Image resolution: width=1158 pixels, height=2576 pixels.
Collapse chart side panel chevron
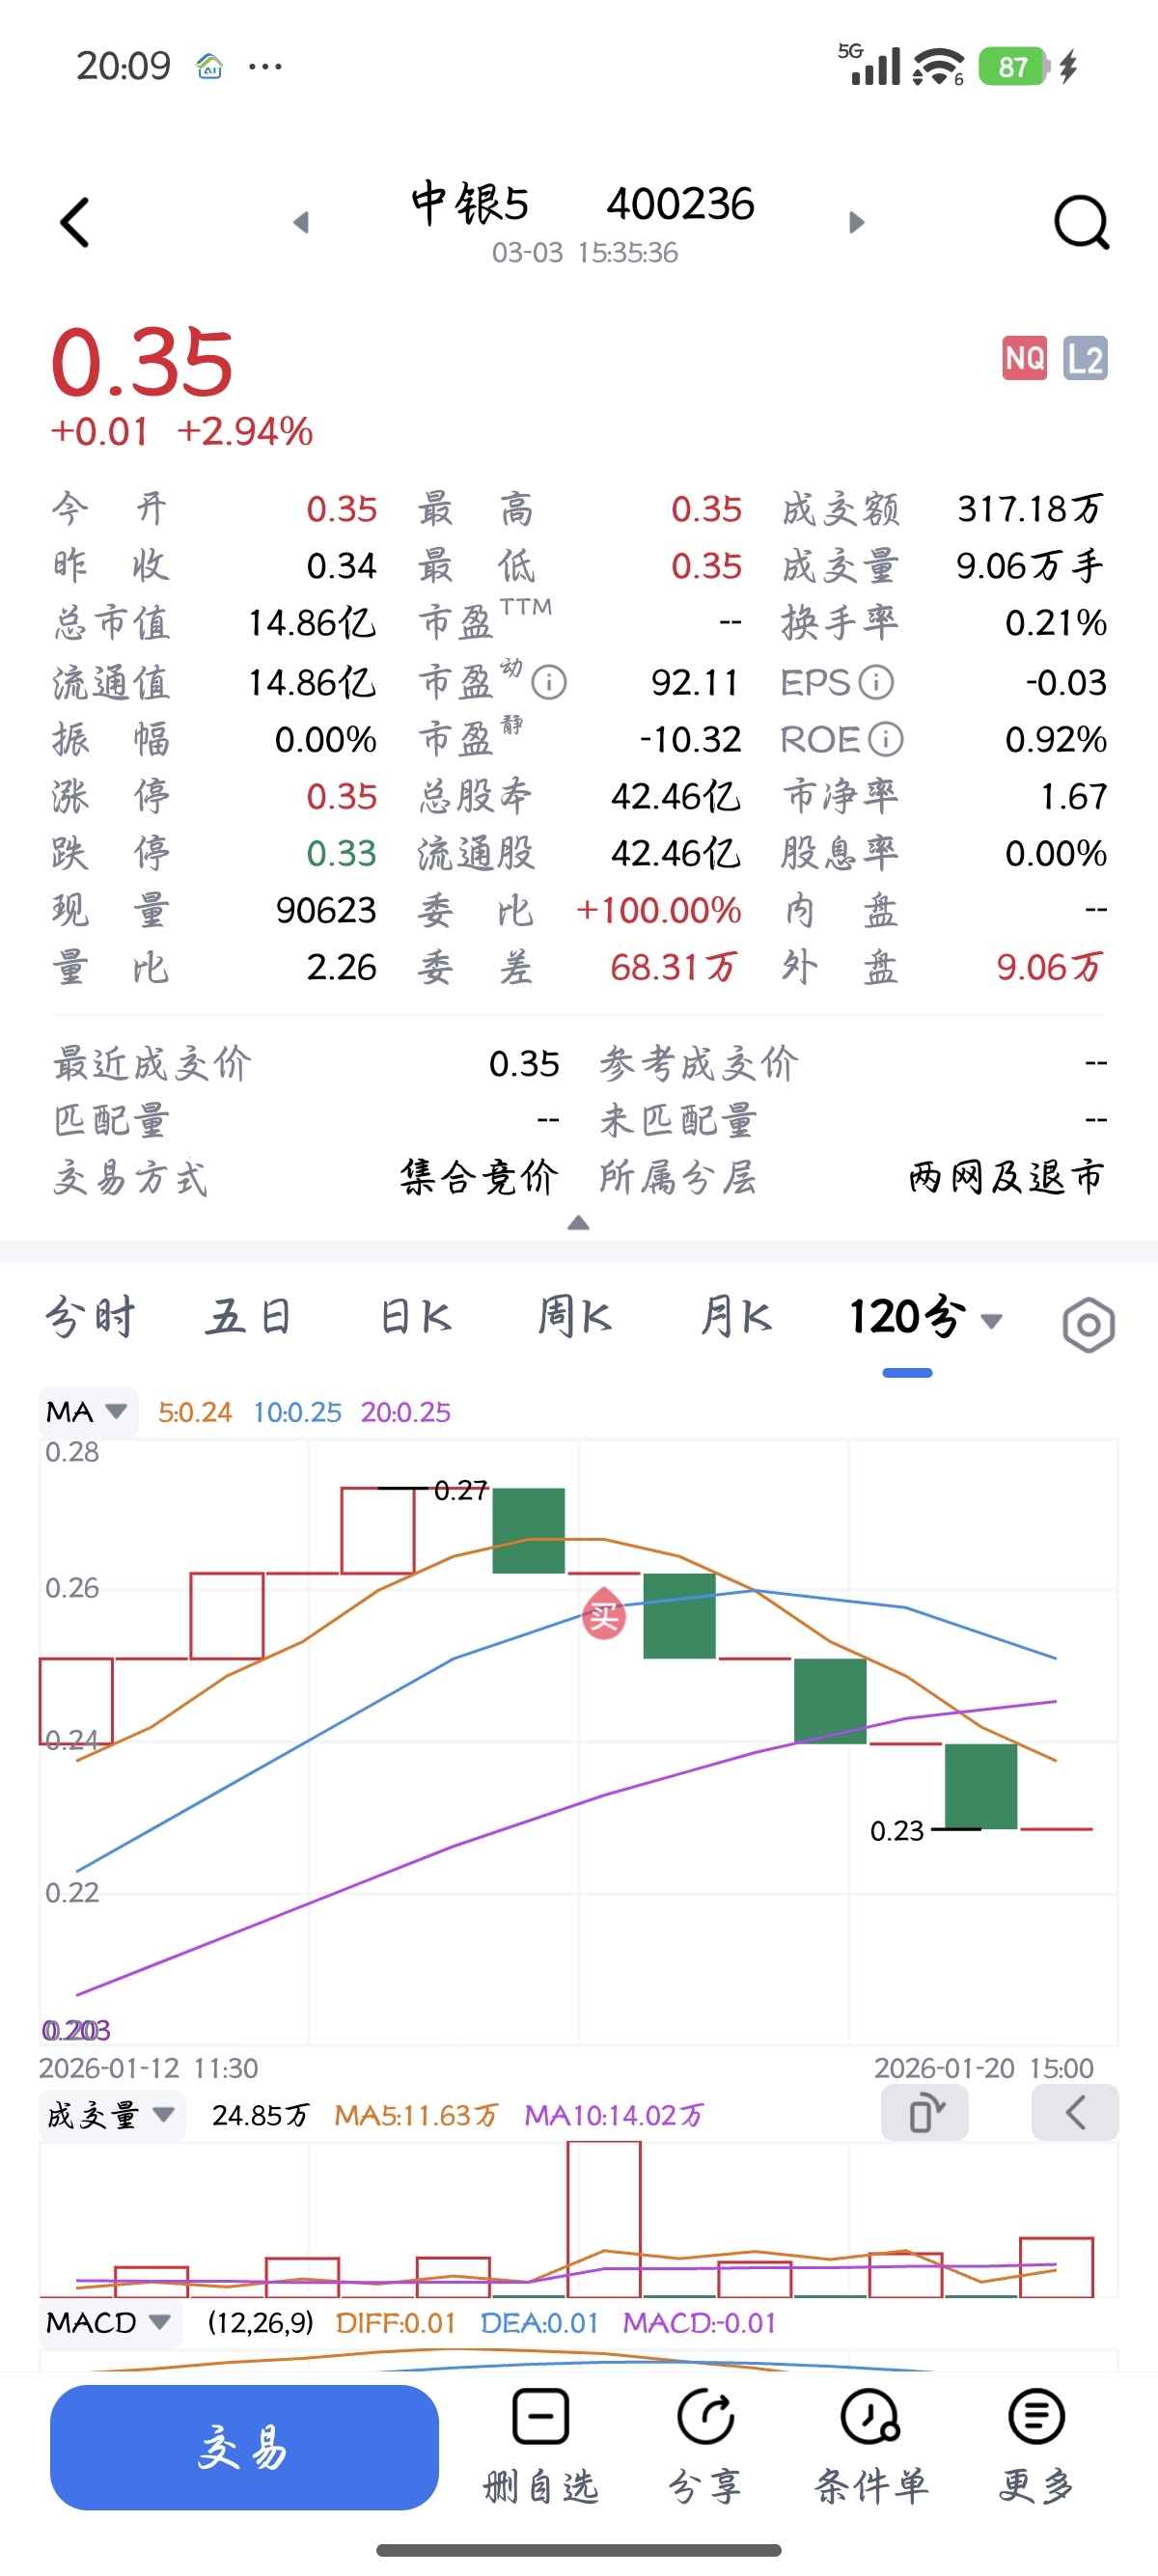point(1075,2113)
